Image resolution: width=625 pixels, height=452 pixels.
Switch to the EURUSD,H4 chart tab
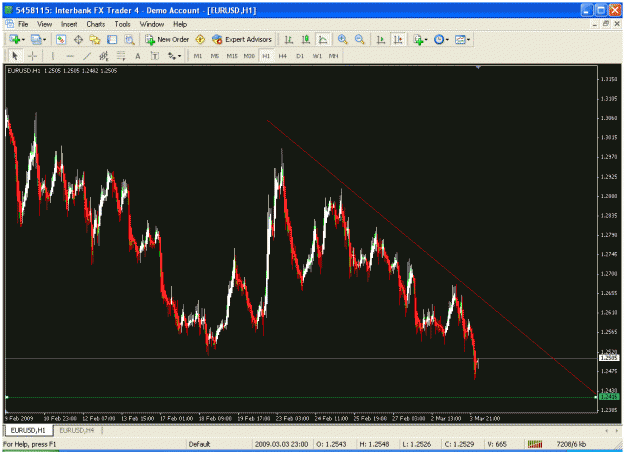[x=77, y=430]
